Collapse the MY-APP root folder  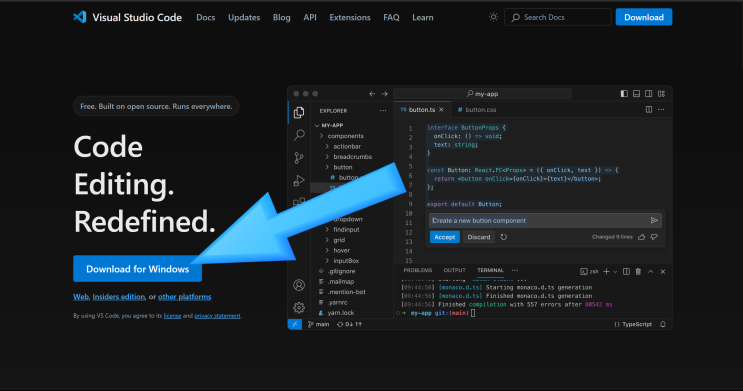[x=317, y=126]
